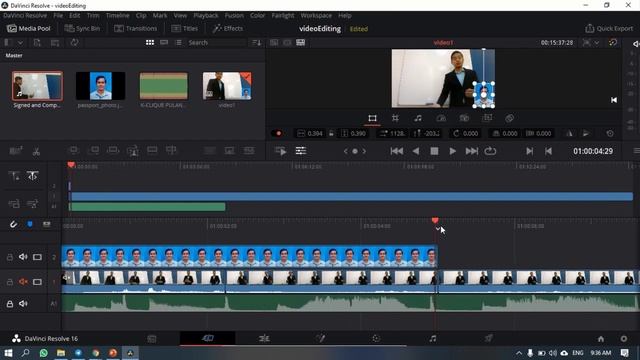Click the Sync Clips circular-arrows icon

[74, 42]
